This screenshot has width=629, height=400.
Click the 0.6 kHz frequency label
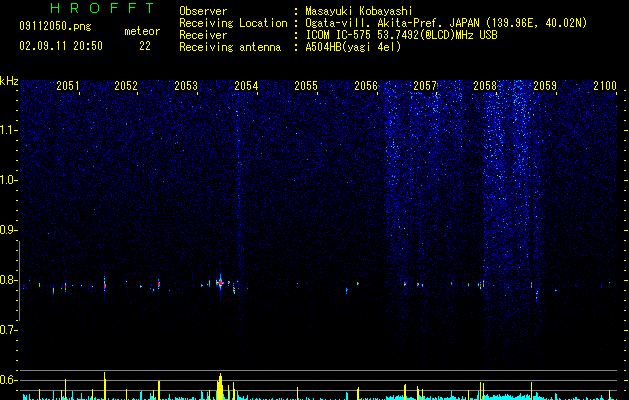(9, 380)
